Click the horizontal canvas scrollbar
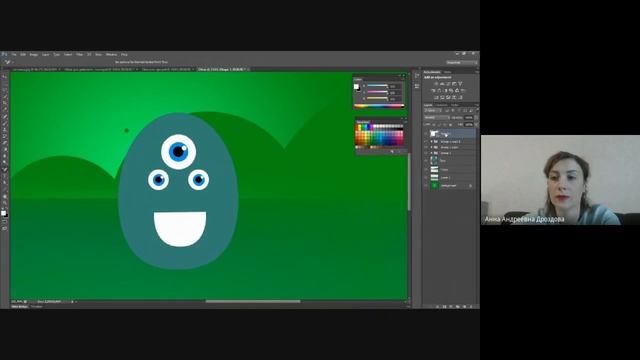640x360 pixels. [253, 302]
